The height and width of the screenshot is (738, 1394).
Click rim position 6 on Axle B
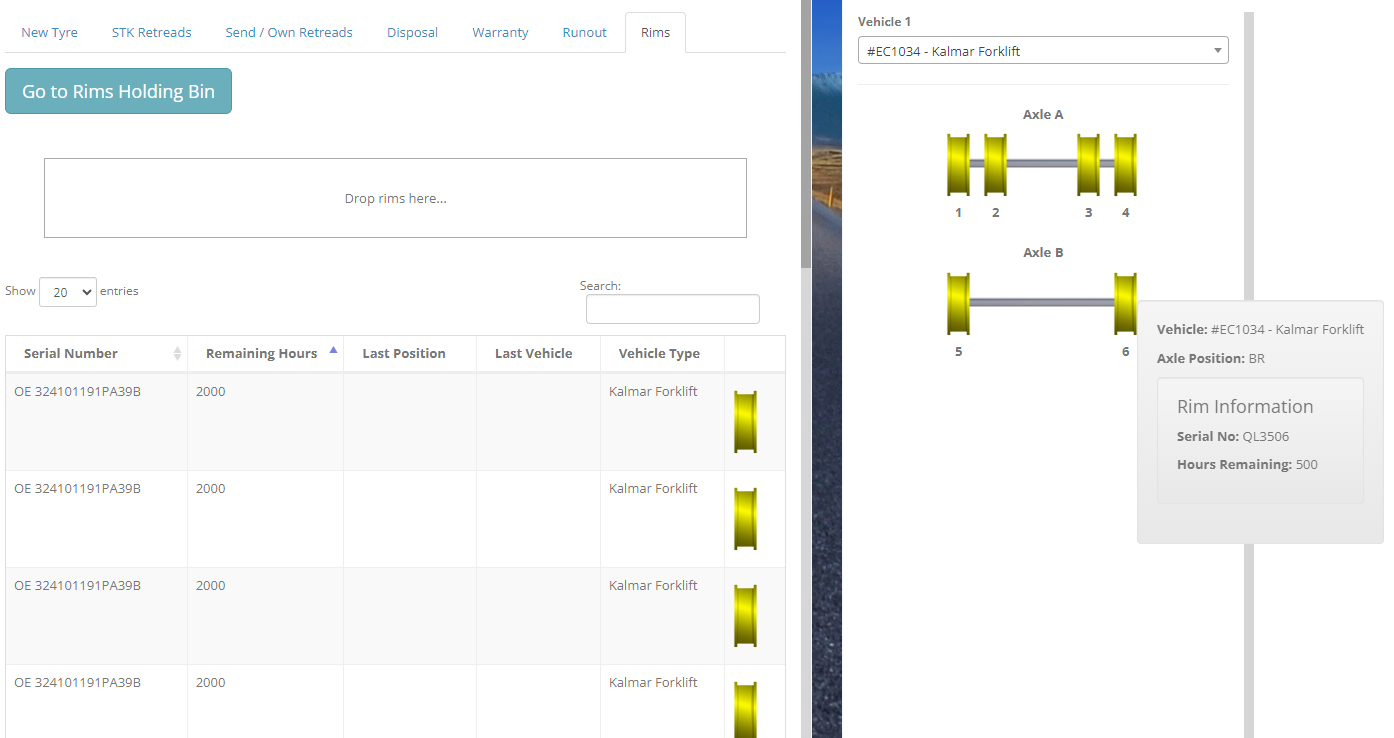(1125, 303)
